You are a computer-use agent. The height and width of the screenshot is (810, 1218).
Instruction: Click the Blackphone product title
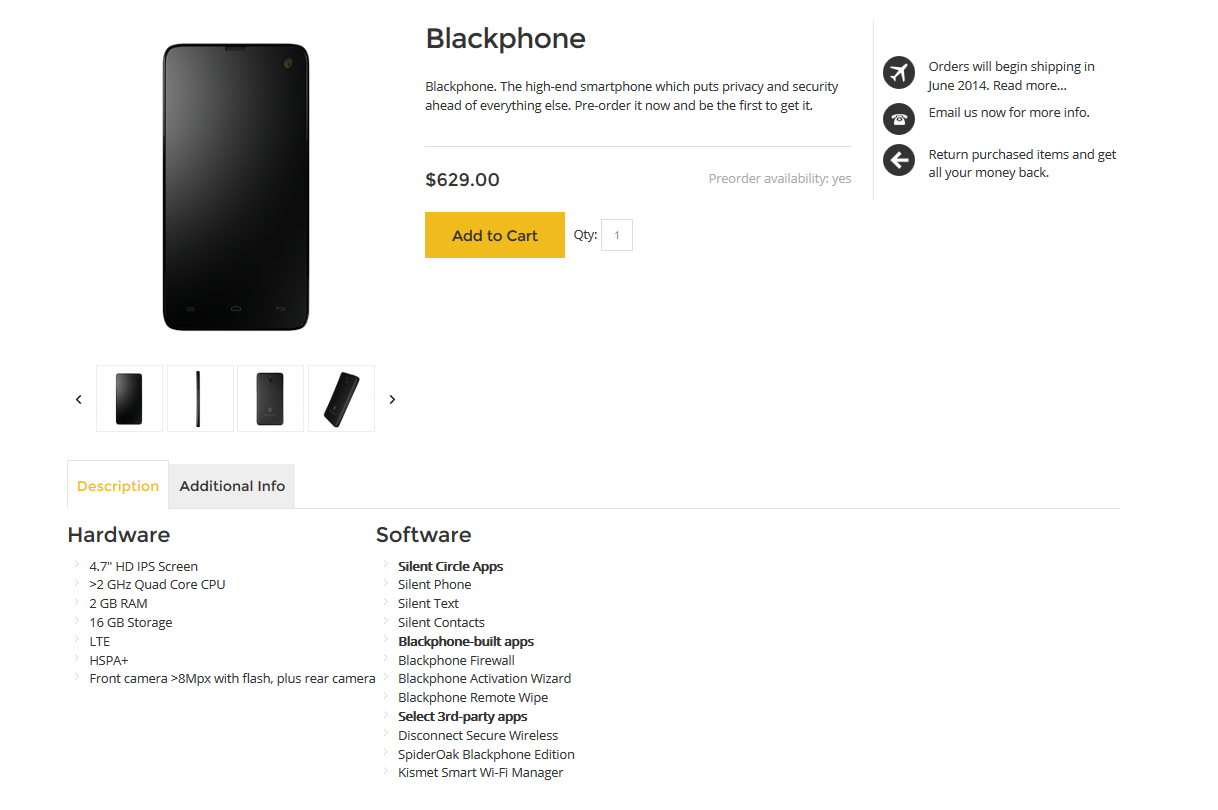point(506,39)
